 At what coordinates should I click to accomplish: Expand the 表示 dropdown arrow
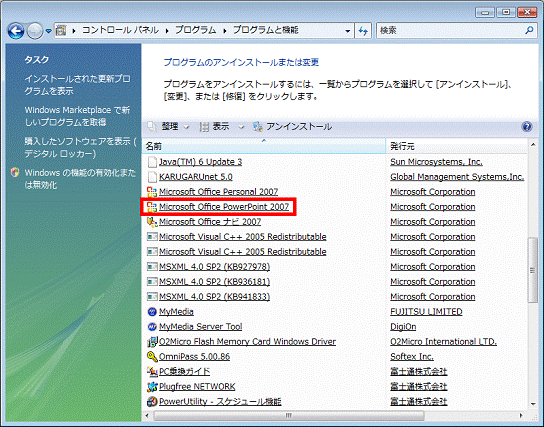click(x=241, y=127)
